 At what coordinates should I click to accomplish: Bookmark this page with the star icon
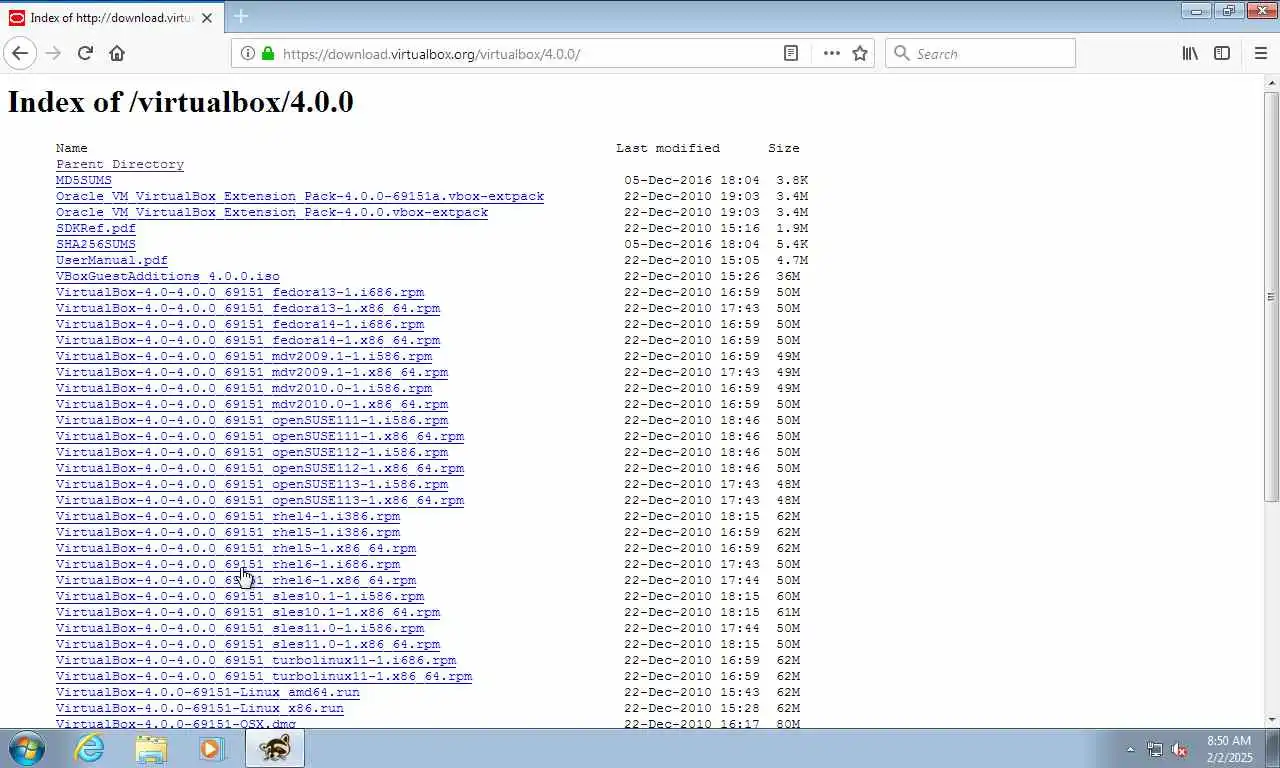point(860,53)
